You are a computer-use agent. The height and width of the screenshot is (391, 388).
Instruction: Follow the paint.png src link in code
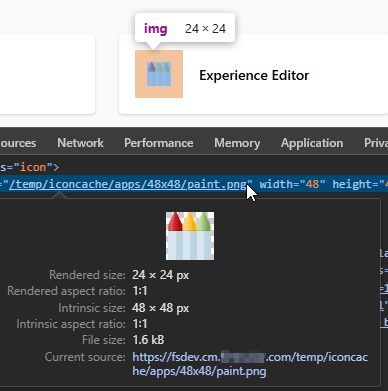pos(128,184)
